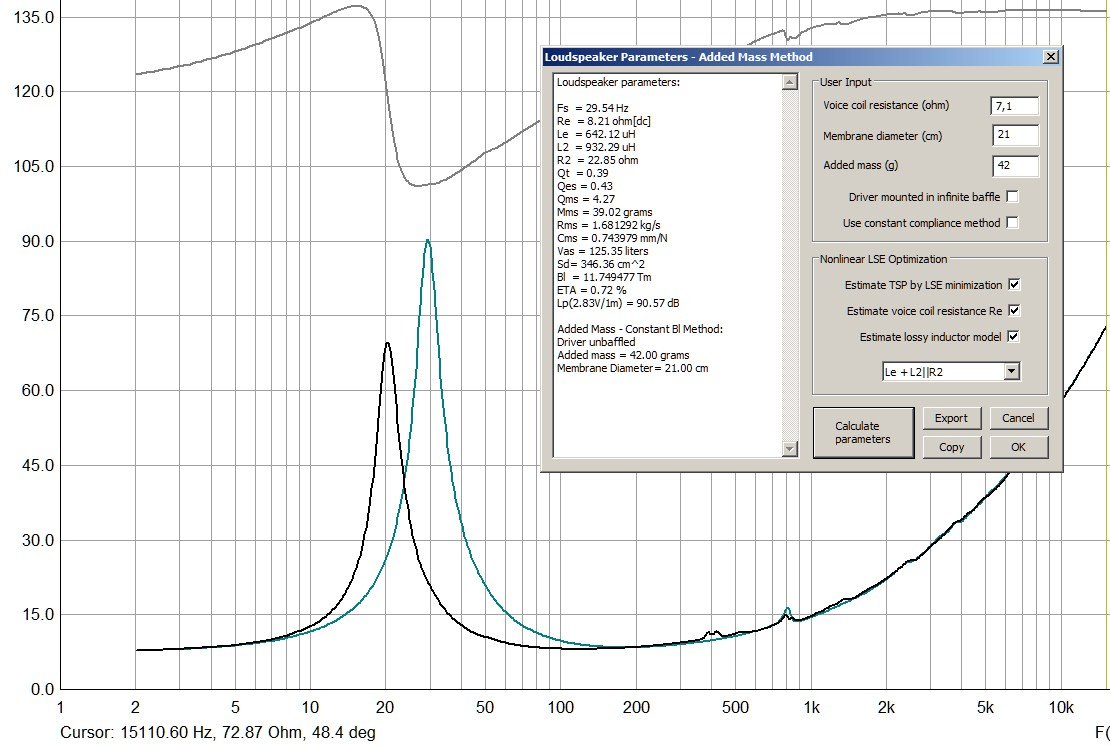The width and height of the screenshot is (1110, 745).
Task: Click the teal impedance curve peak
Action: (x=428, y=241)
